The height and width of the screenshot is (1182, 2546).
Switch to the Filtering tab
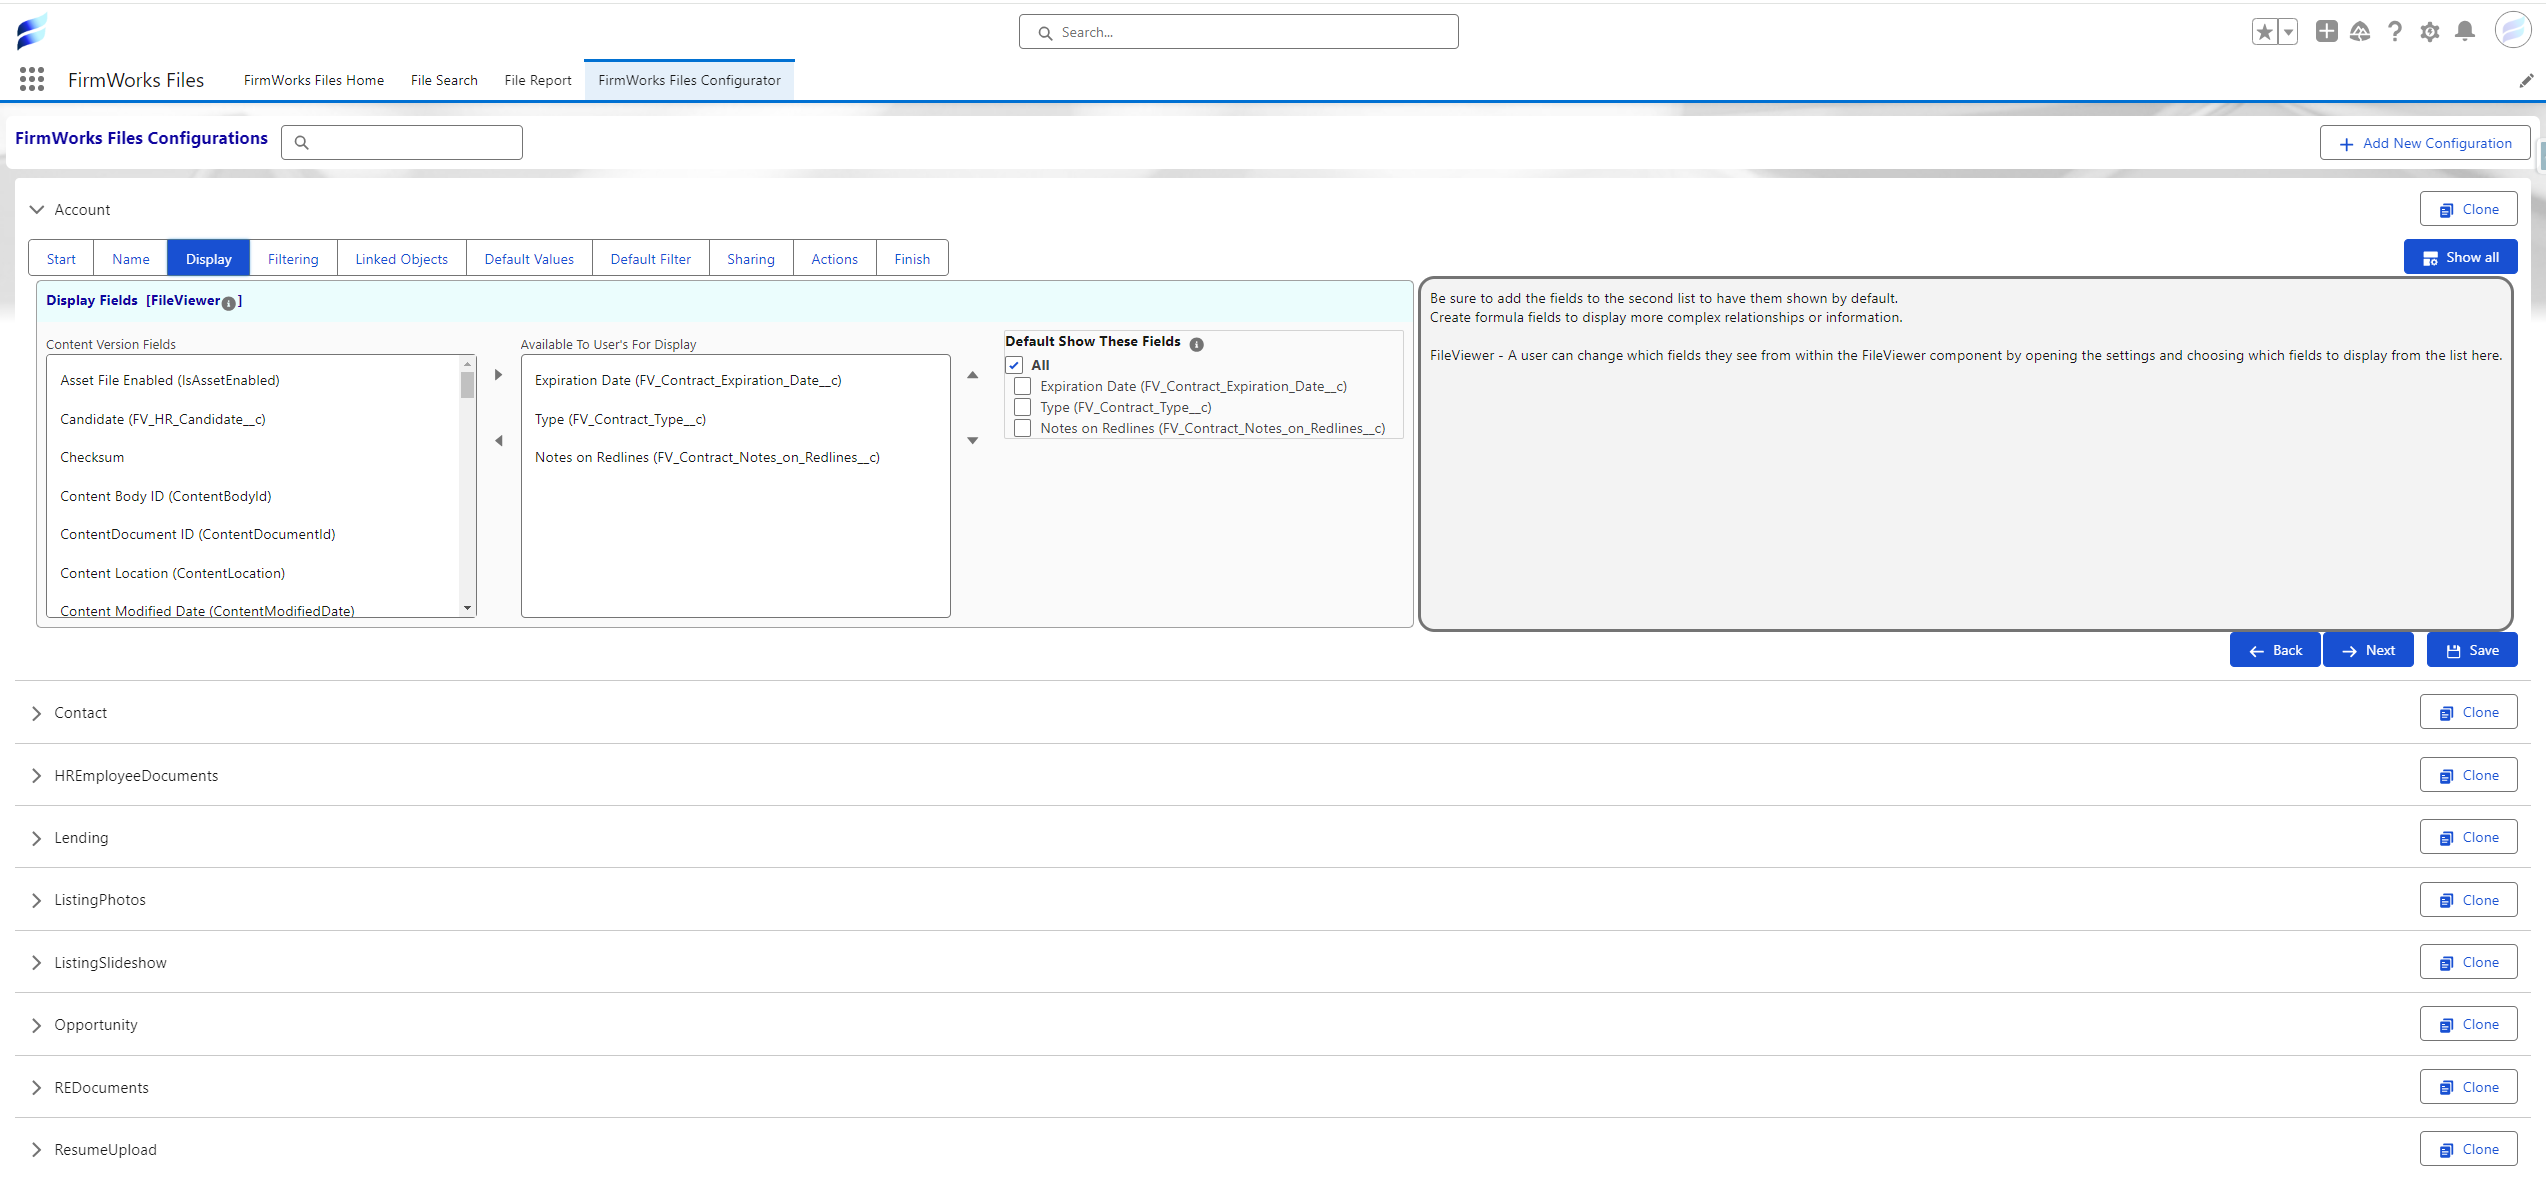click(293, 259)
